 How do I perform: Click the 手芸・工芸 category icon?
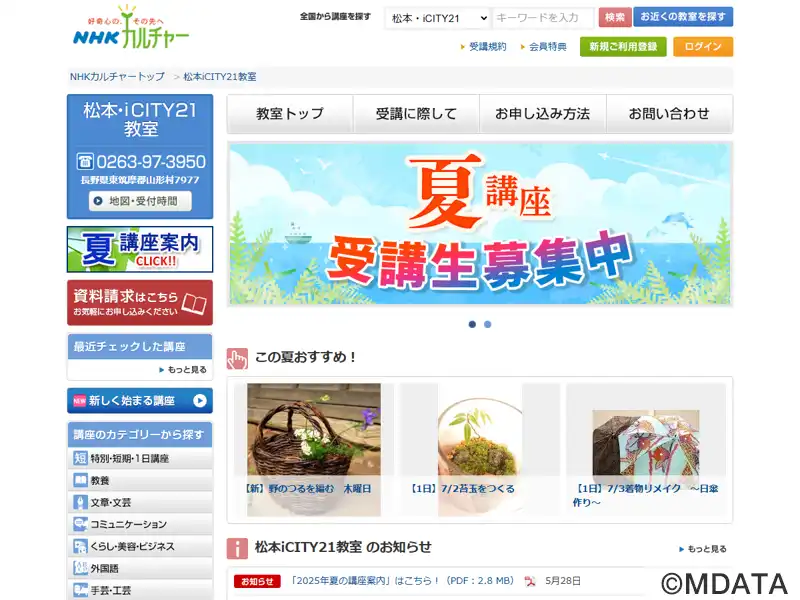point(80,590)
